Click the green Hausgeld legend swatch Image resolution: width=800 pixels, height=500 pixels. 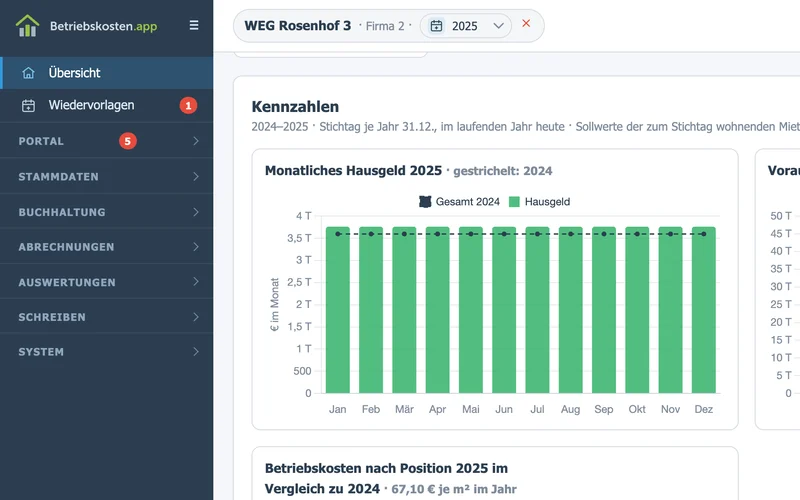[514, 202]
